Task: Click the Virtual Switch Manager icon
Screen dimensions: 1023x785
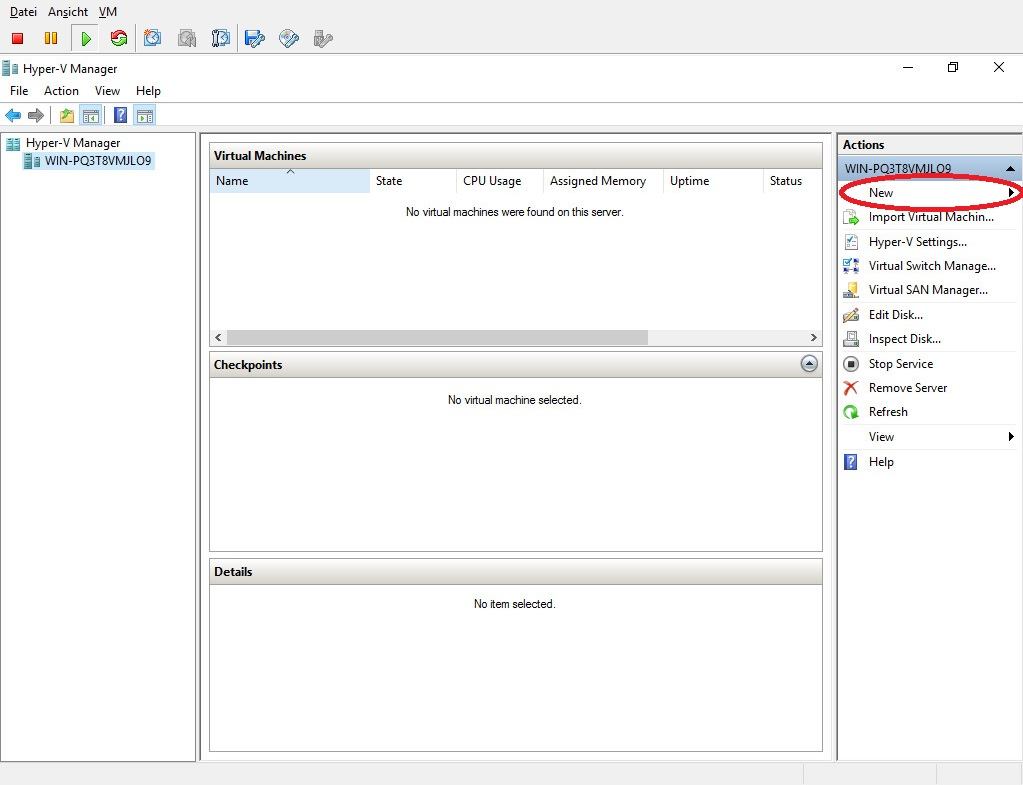Action: [x=851, y=266]
